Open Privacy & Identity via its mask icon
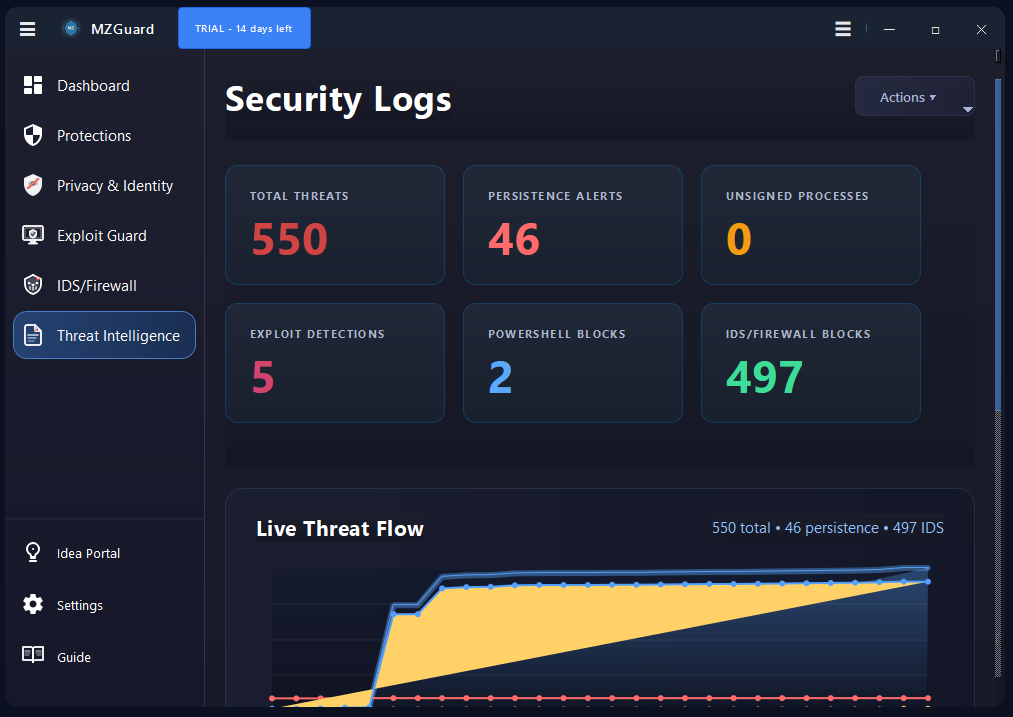This screenshot has width=1013, height=717. (32, 185)
